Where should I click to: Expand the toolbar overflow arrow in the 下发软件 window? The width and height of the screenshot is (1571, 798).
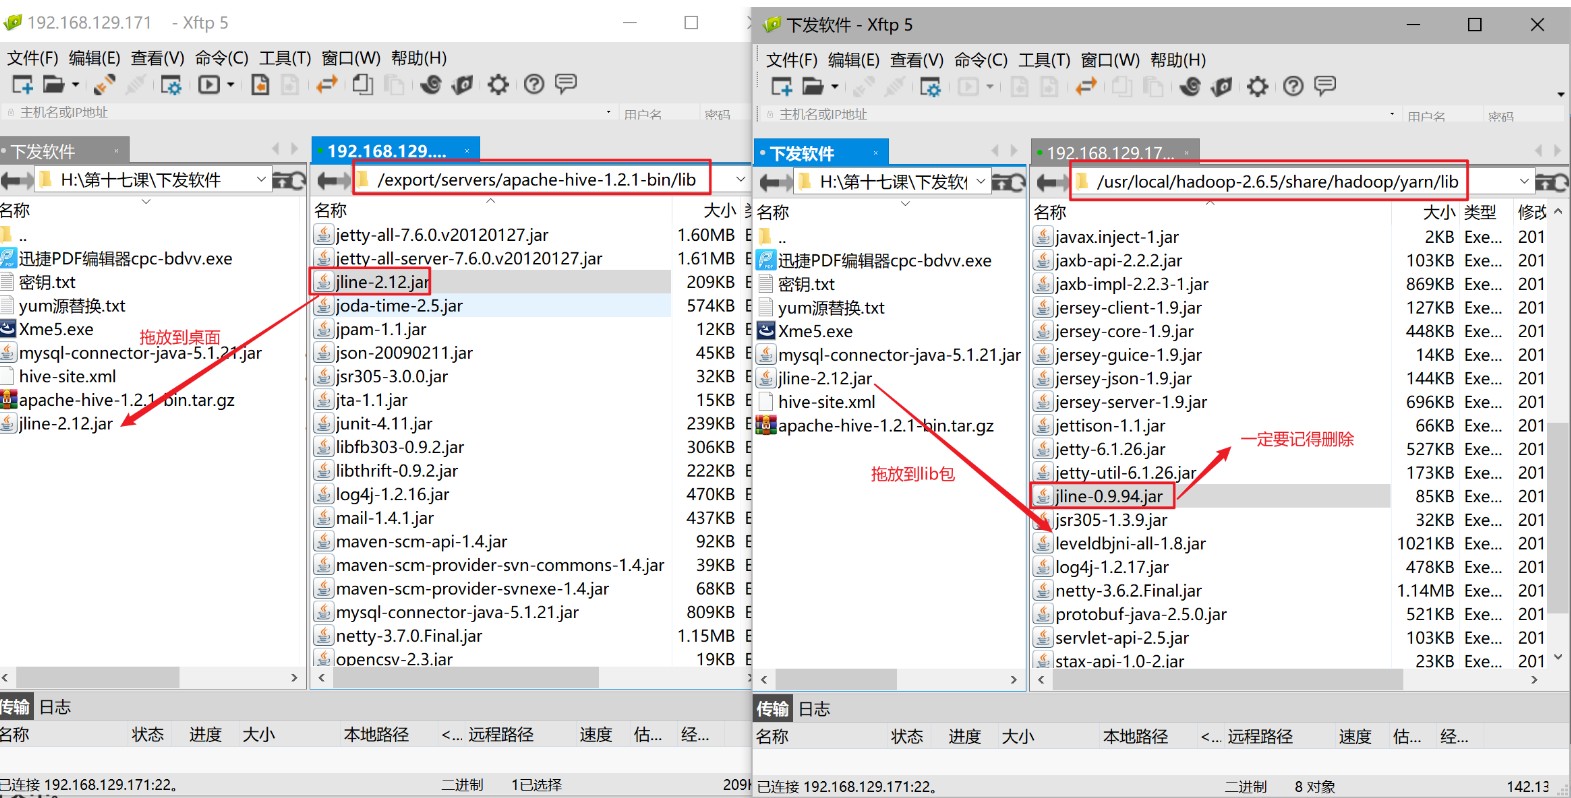tap(1561, 95)
